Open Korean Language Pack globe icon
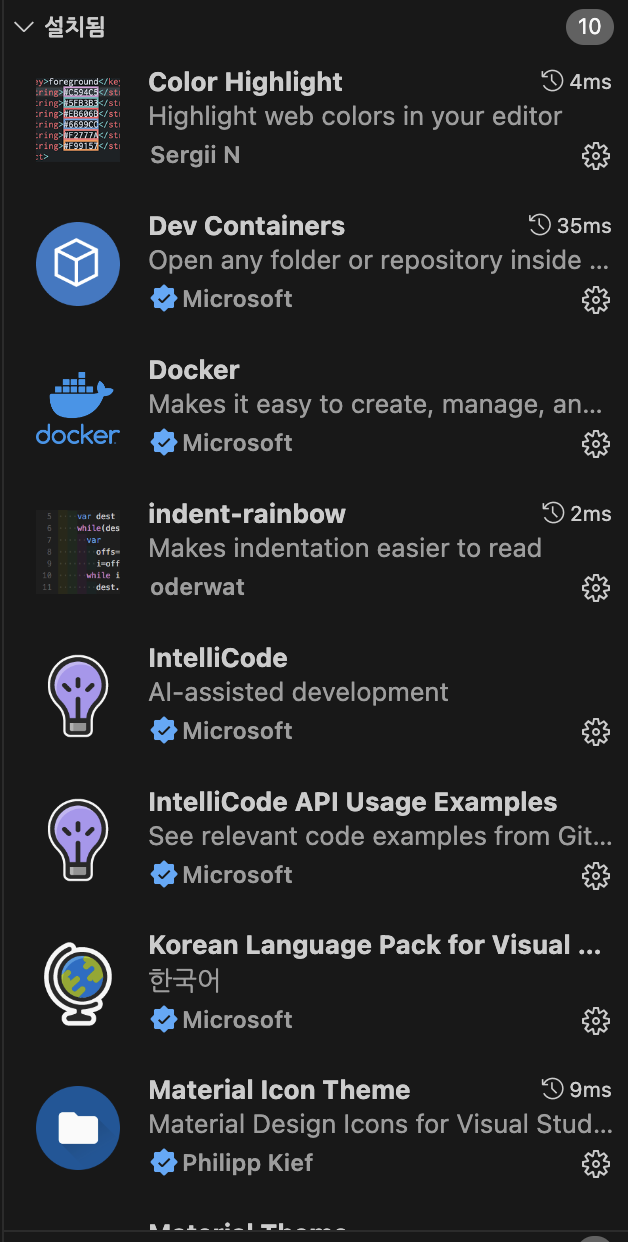This screenshot has height=1242, width=628. pos(78,984)
